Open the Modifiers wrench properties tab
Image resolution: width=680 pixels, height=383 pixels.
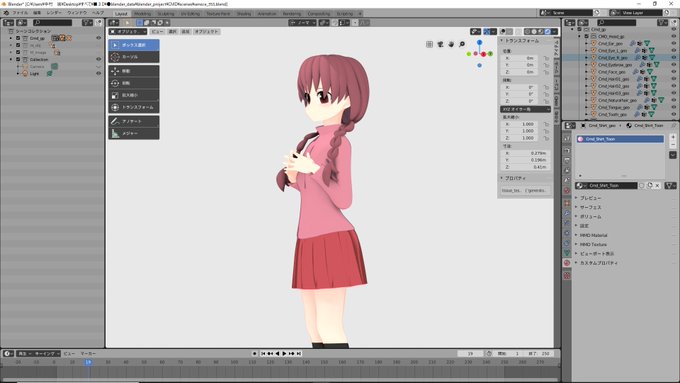tap(567, 213)
